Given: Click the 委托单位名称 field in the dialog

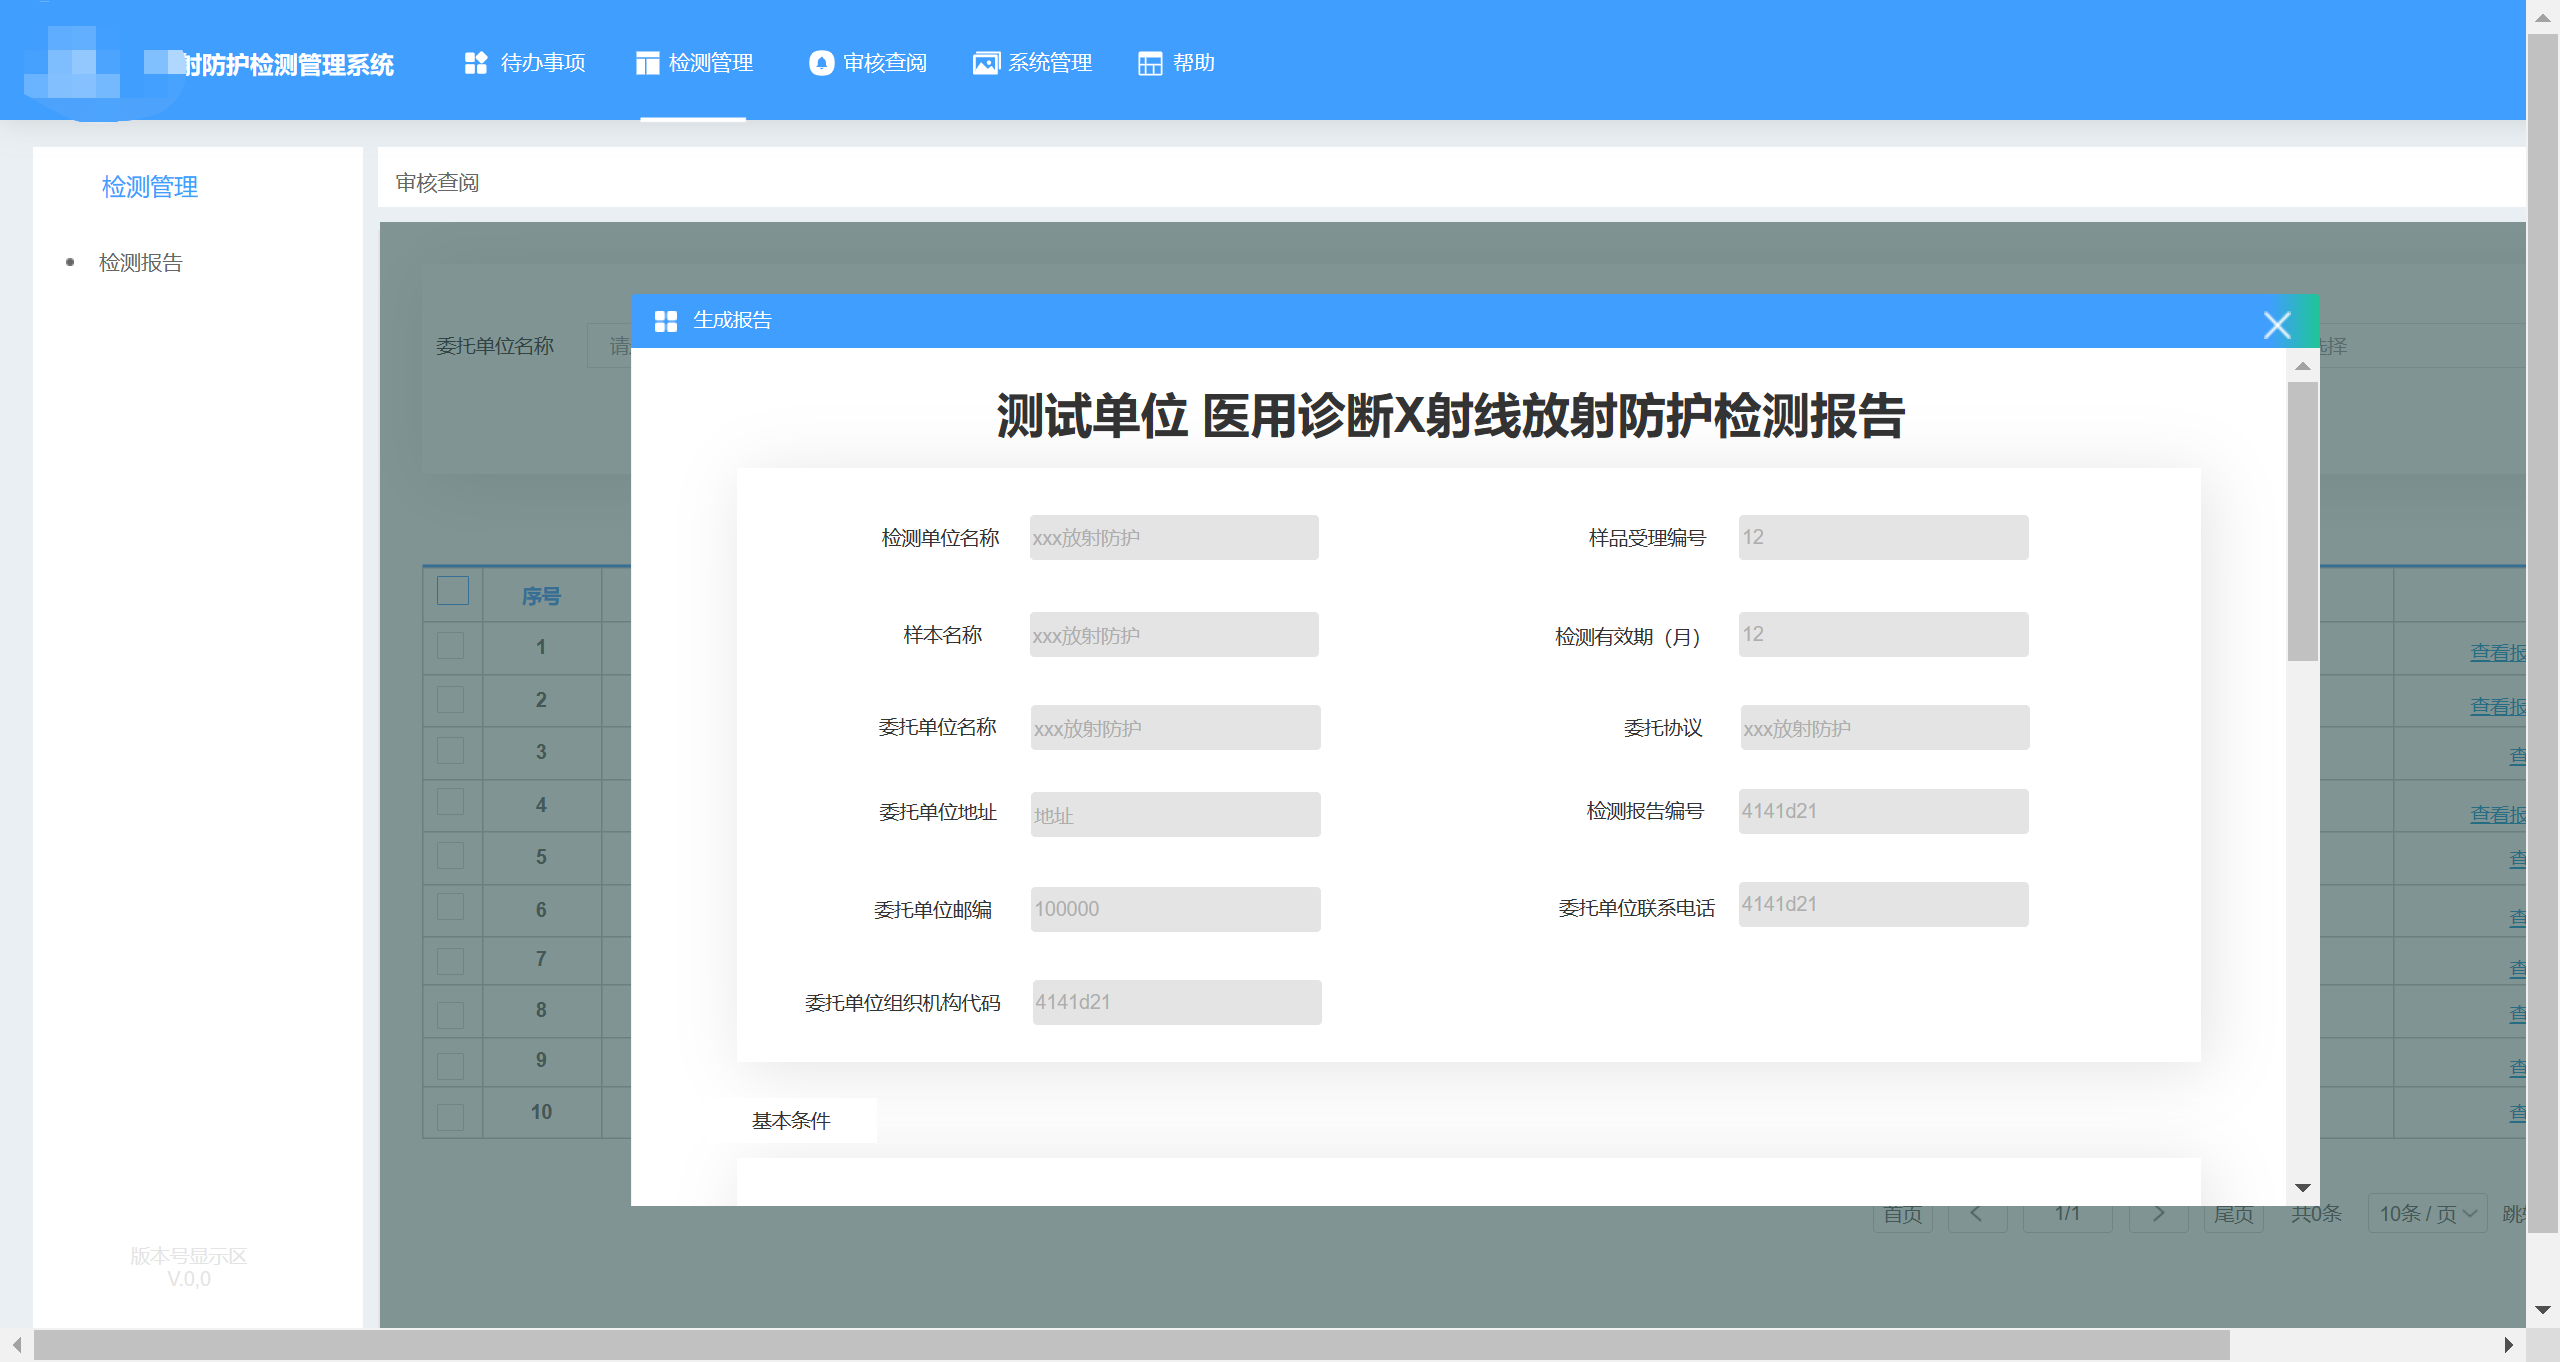Looking at the screenshot, I should 1175,728.
